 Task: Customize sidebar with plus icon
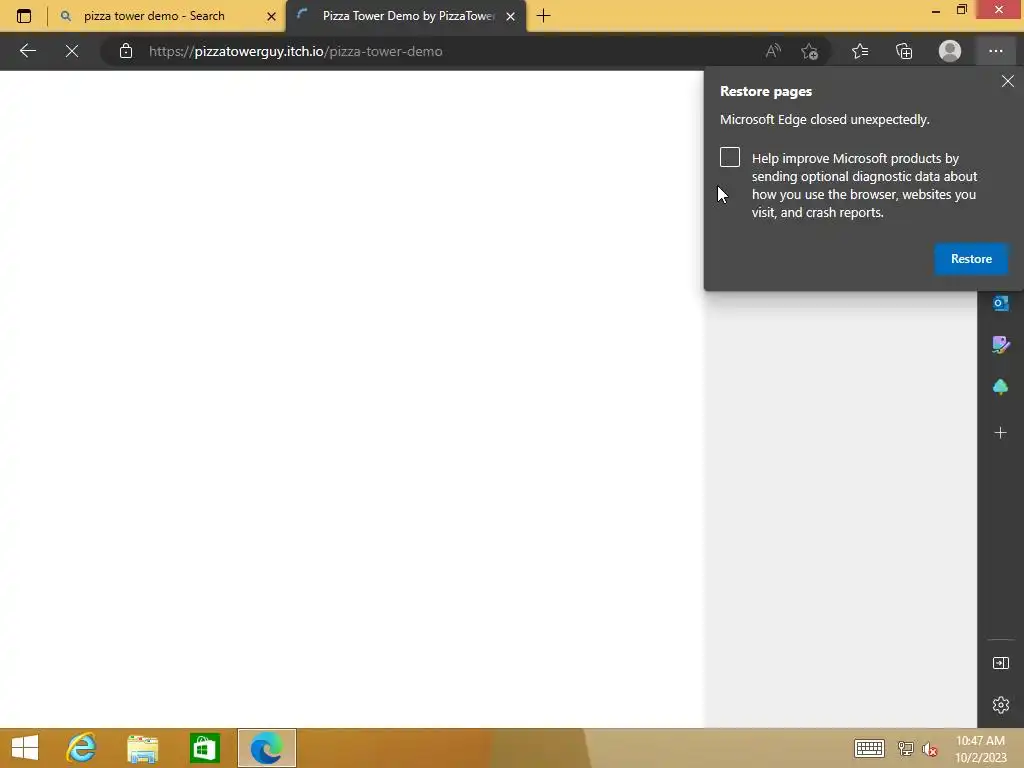pos(1000,432)
